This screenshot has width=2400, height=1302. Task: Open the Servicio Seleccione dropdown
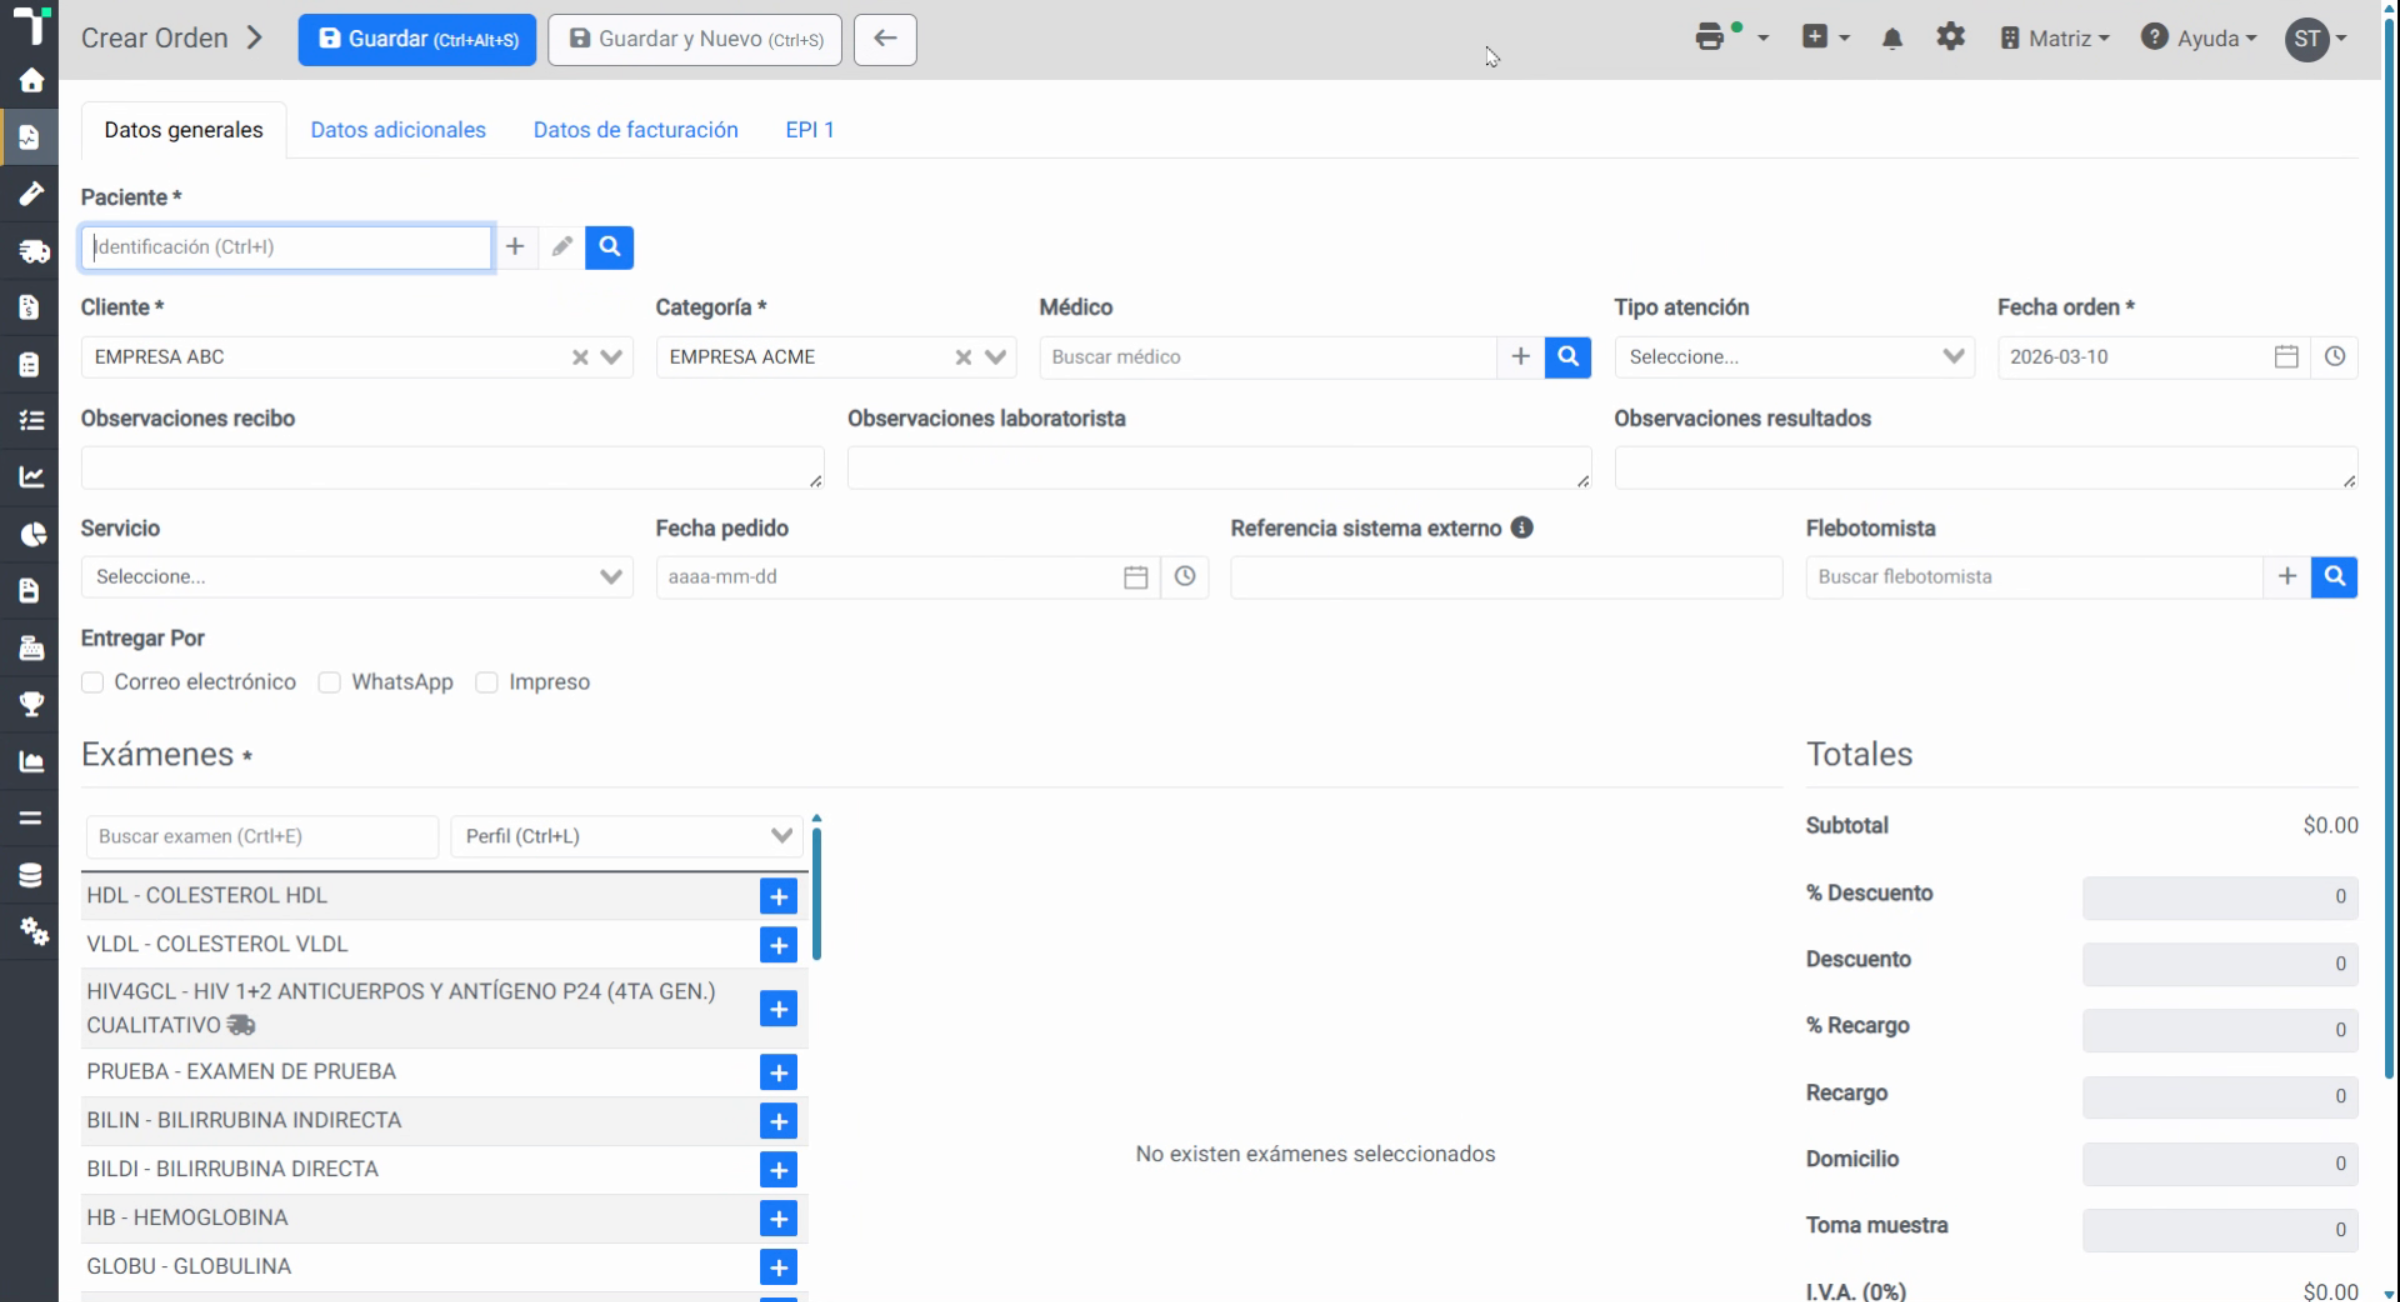357,577
